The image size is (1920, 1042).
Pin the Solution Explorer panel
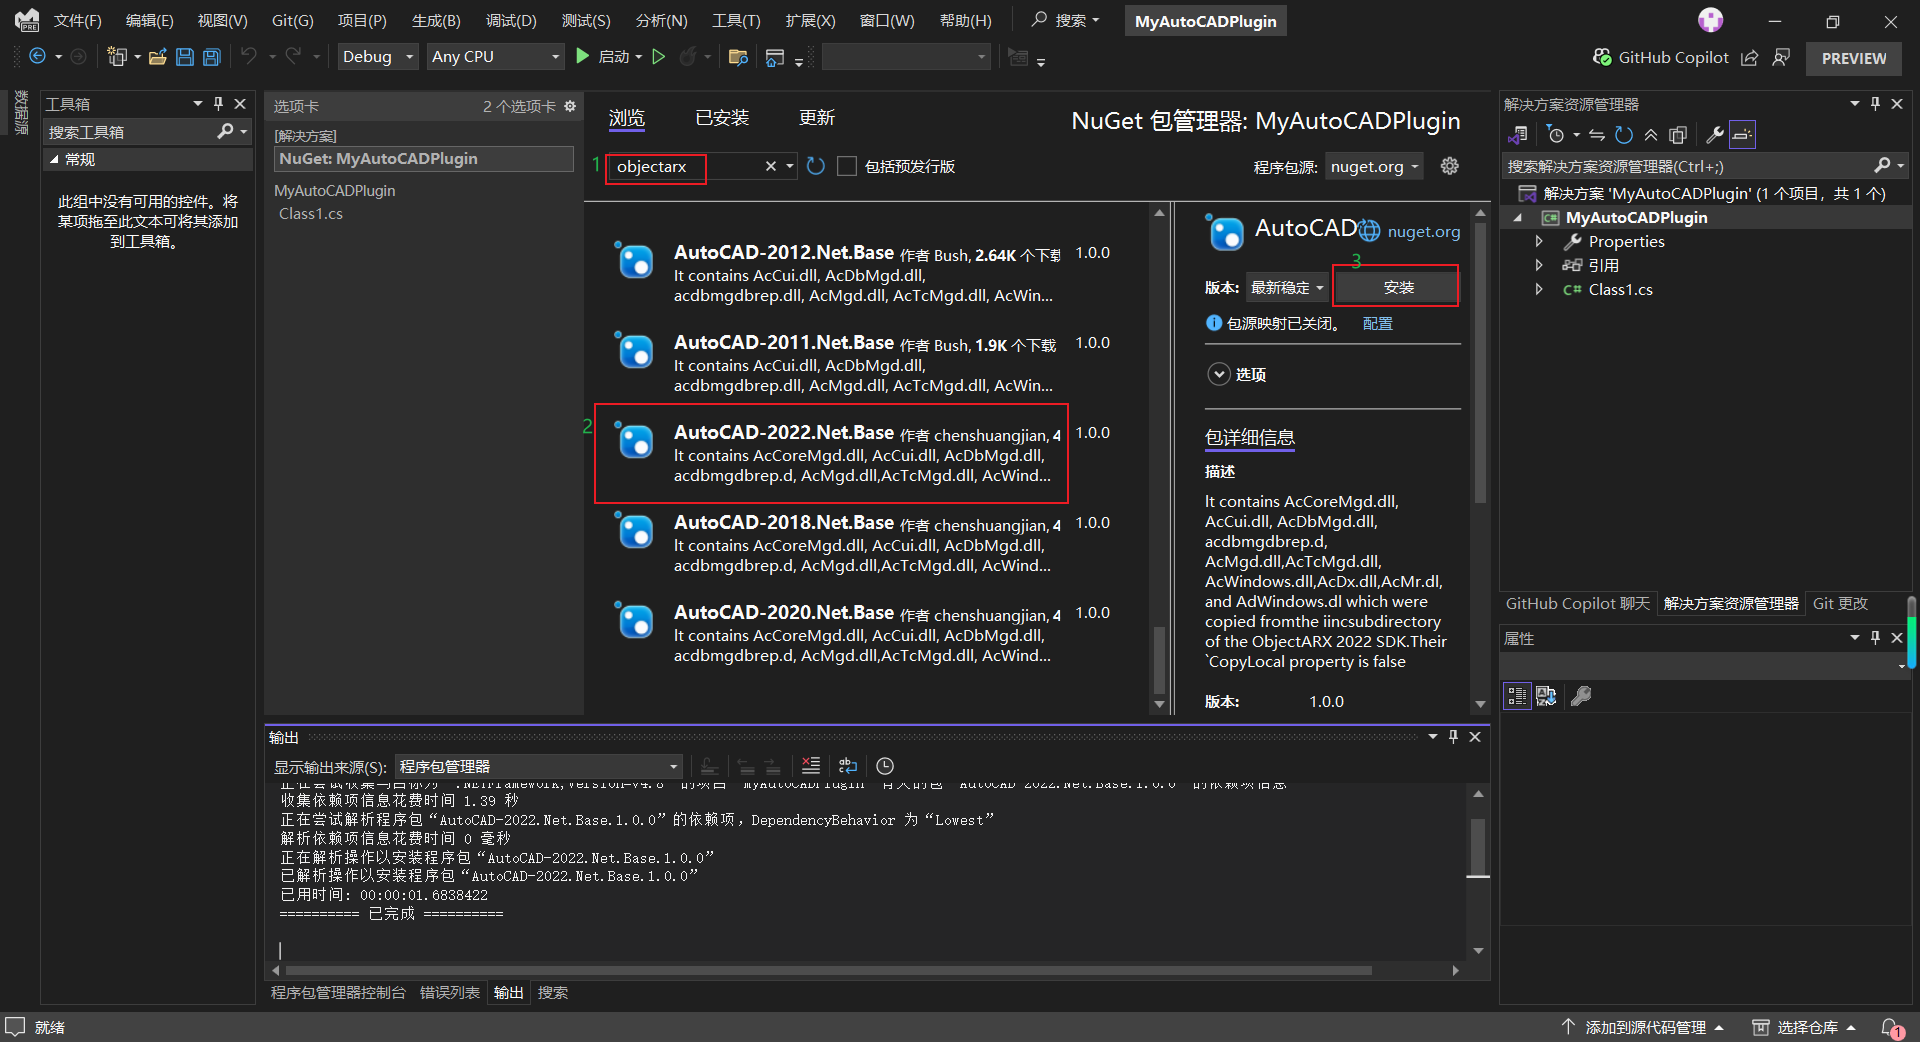coord(1875,103)
